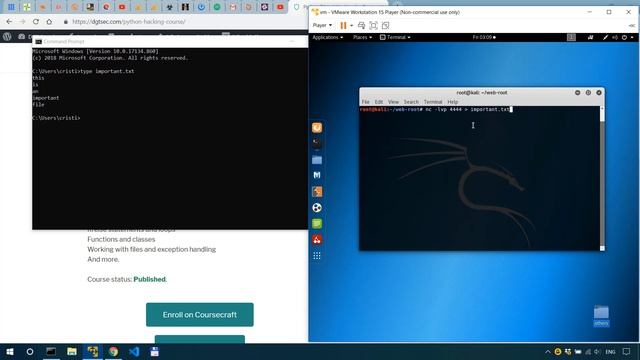
Task: Open Kali system menu arrow
Action: click(632, 37)
